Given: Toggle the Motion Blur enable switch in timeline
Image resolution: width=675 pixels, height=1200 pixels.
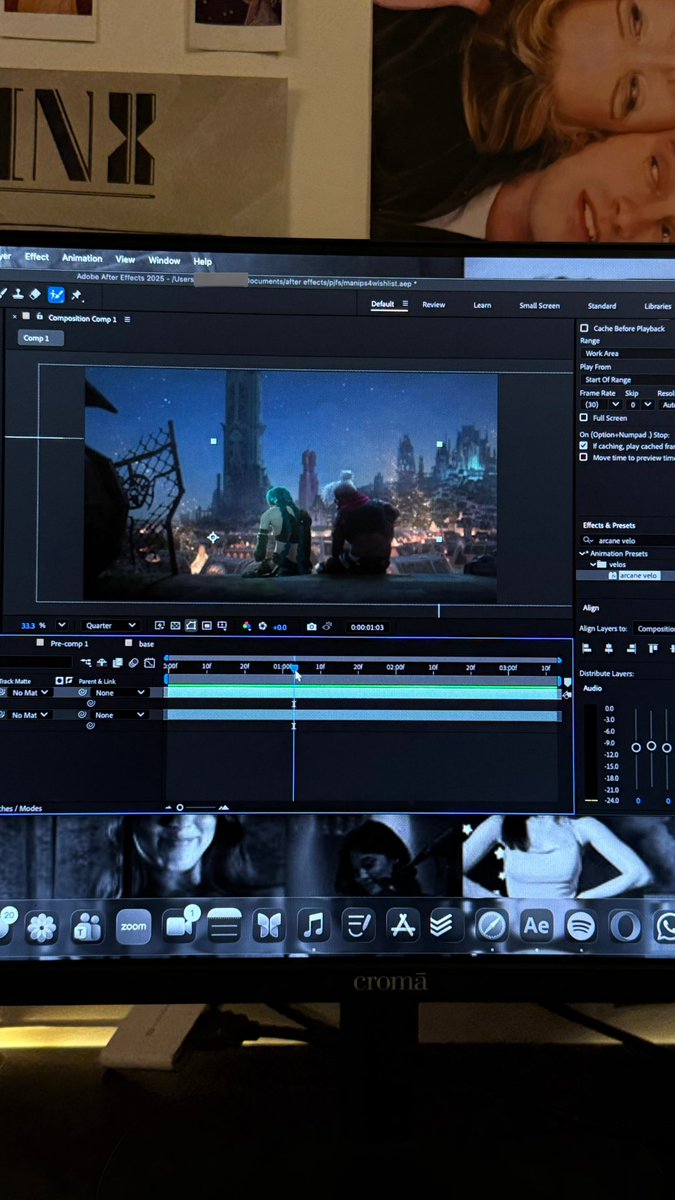Looking at the screenshot, I should (x=133, y=662).
